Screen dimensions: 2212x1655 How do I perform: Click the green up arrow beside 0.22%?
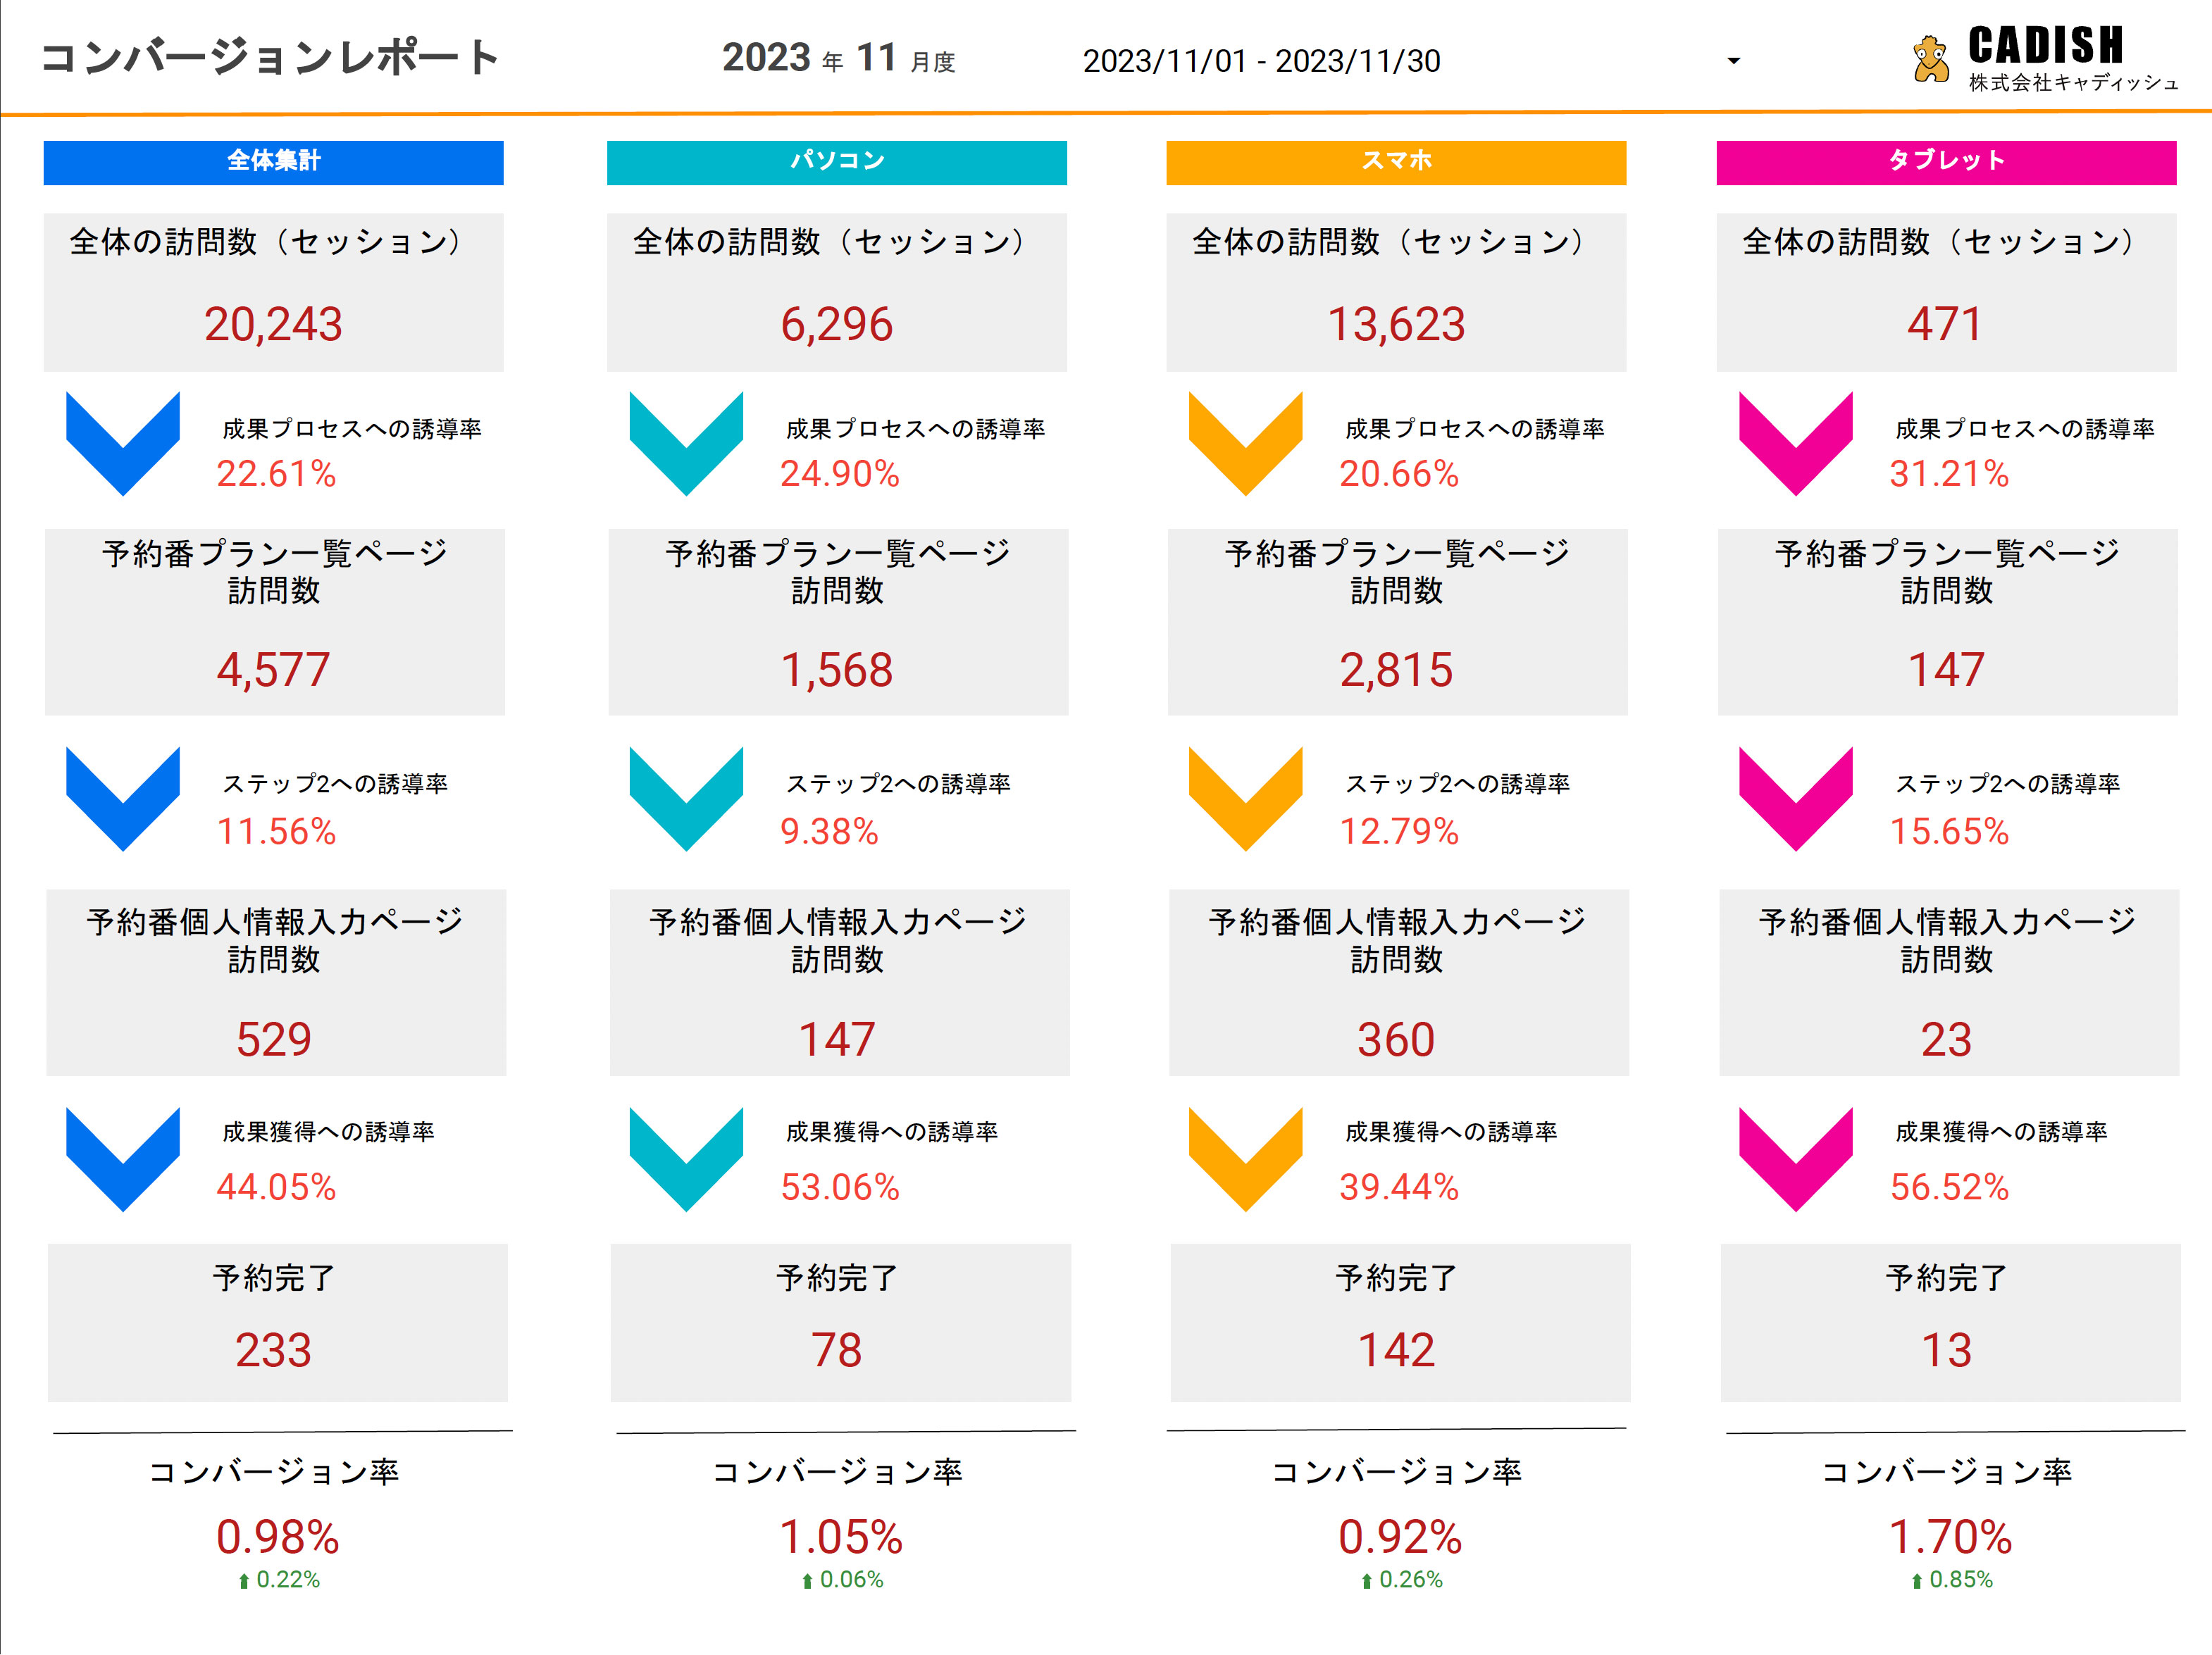pos(243,1581)
